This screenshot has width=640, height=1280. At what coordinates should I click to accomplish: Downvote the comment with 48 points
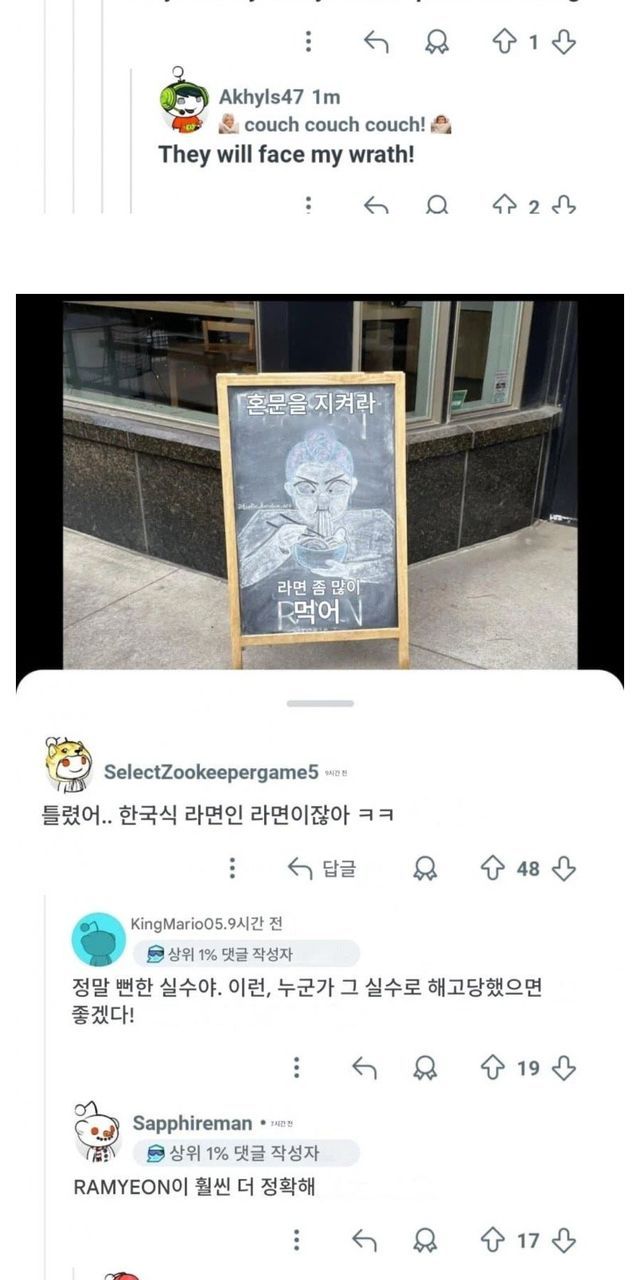point(564,868)
